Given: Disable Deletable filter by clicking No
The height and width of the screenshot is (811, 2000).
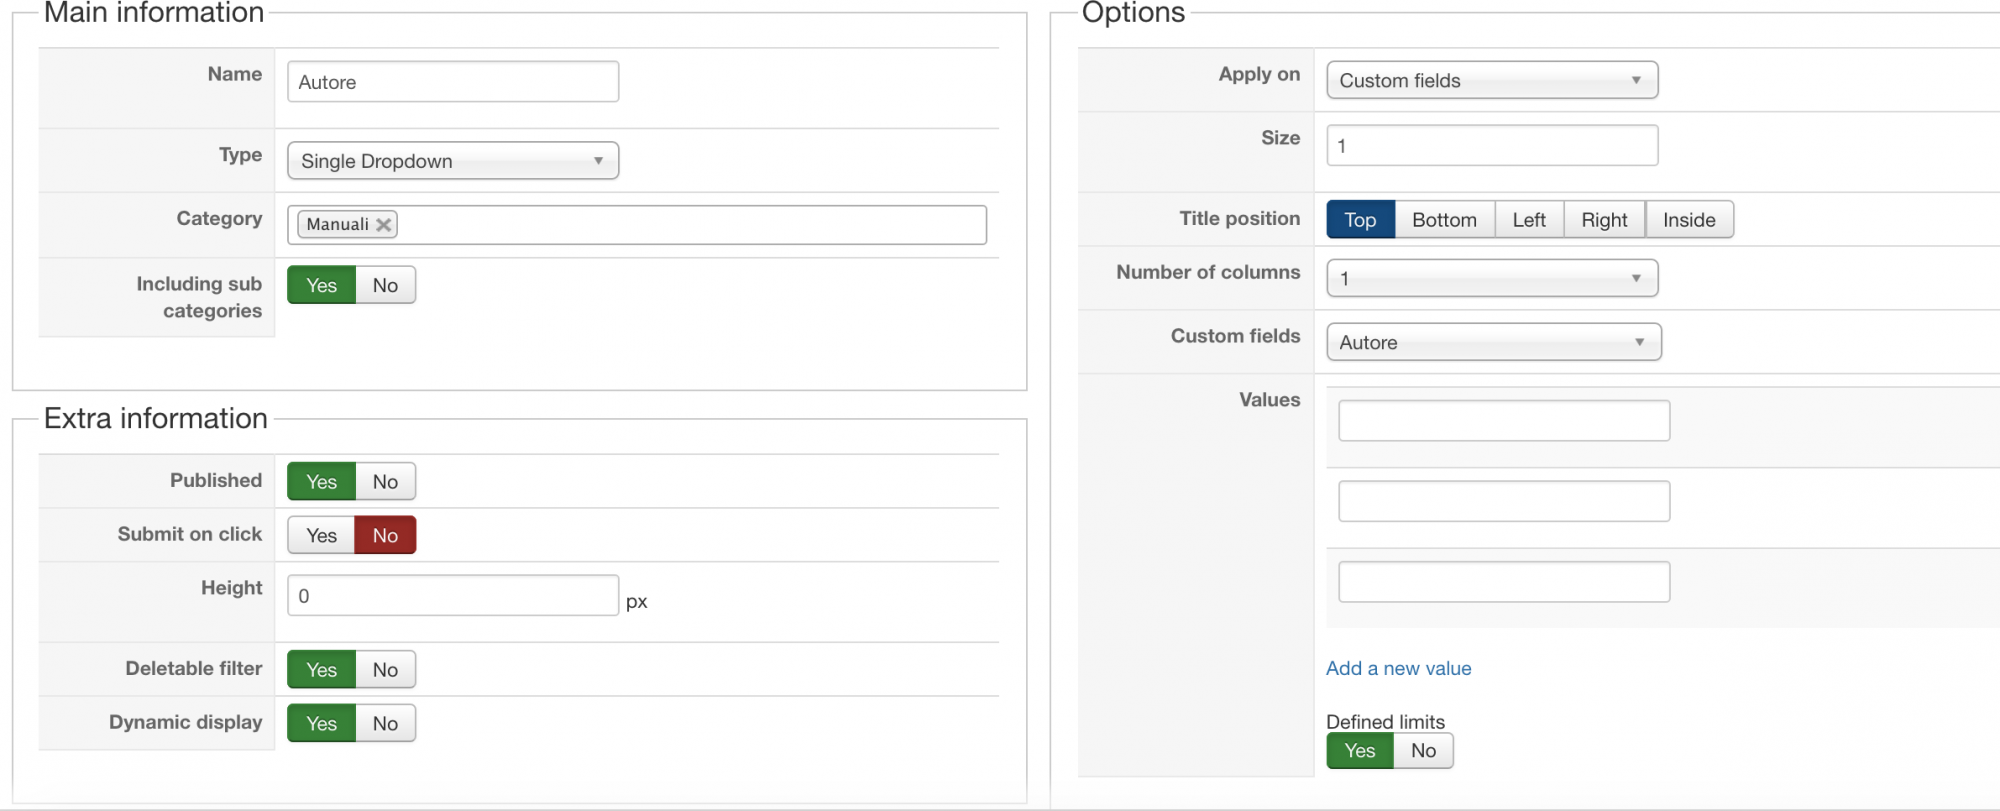Looking at the screenshot, I should (385, 669).
